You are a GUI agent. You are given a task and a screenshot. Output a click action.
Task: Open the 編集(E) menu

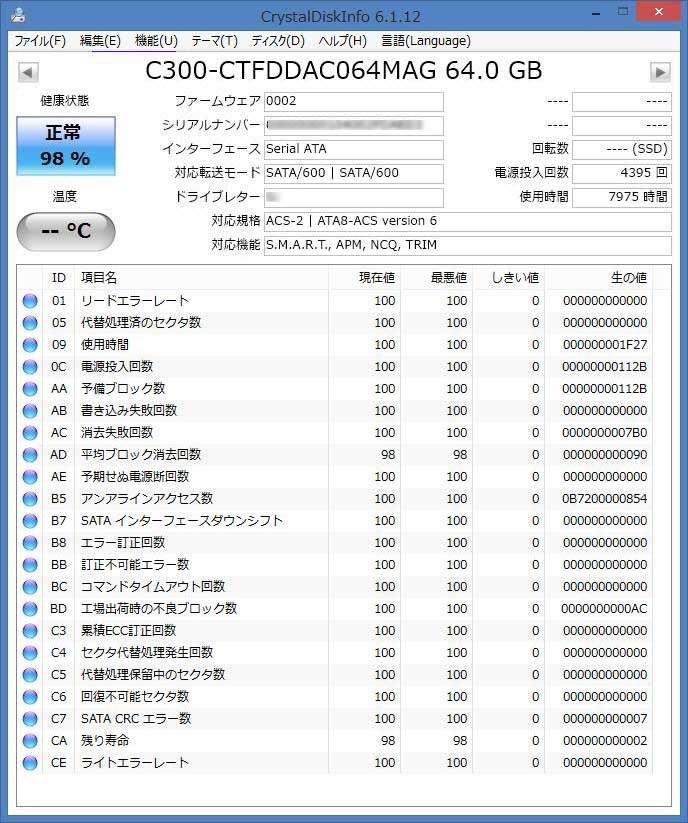(100, 41)
